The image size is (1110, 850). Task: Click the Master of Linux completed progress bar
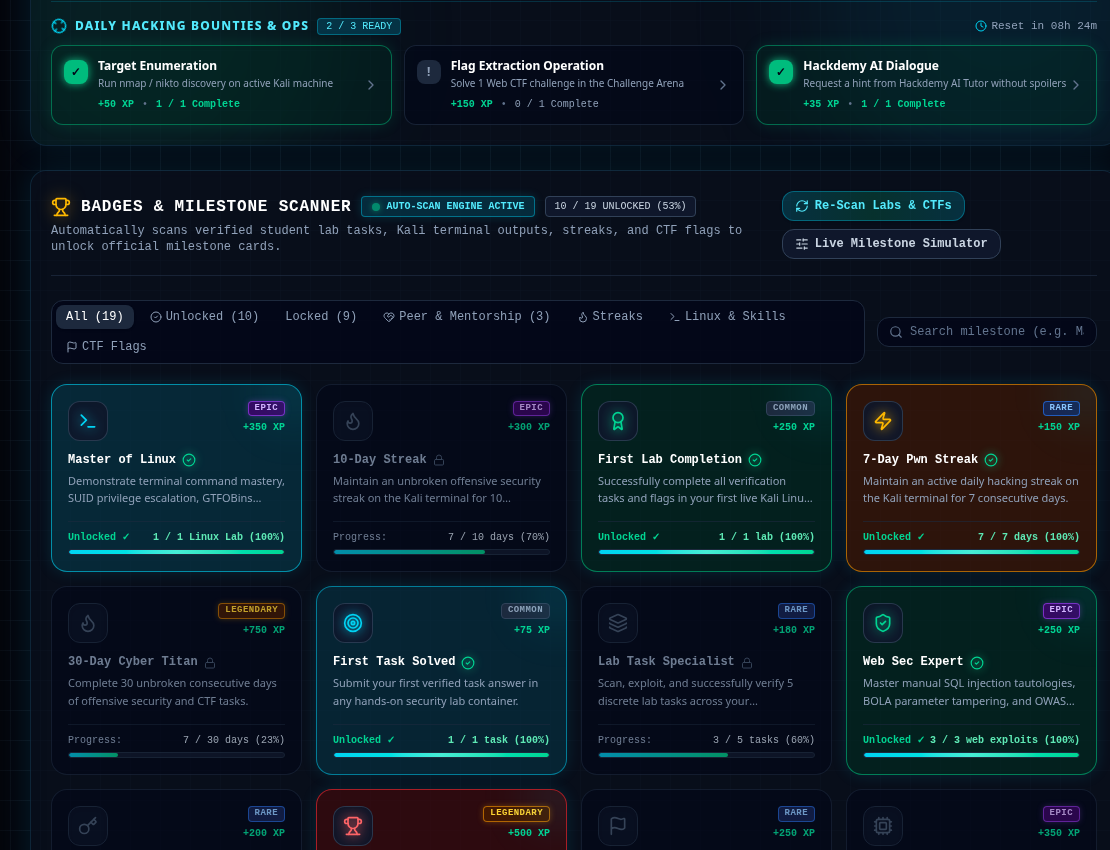[176, 552]
